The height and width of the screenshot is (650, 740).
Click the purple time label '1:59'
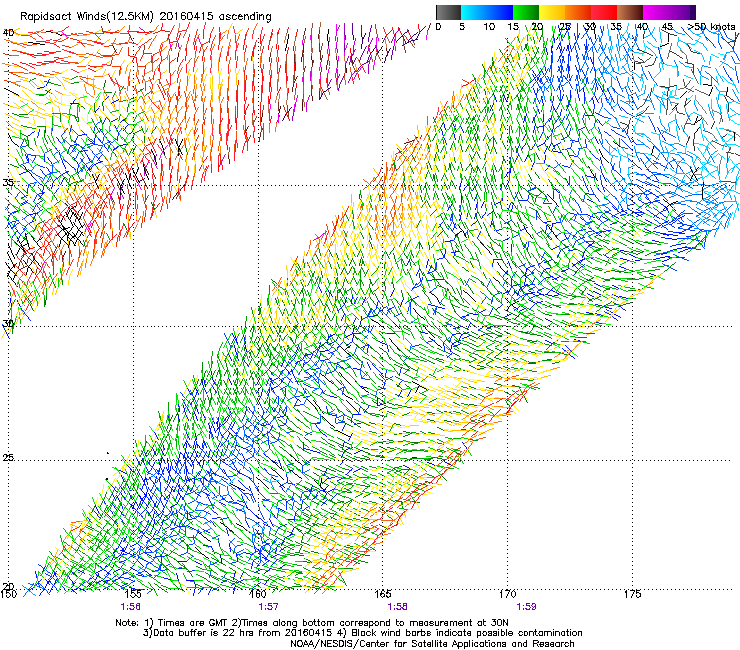pyautogui.click(x=526, y=607)
